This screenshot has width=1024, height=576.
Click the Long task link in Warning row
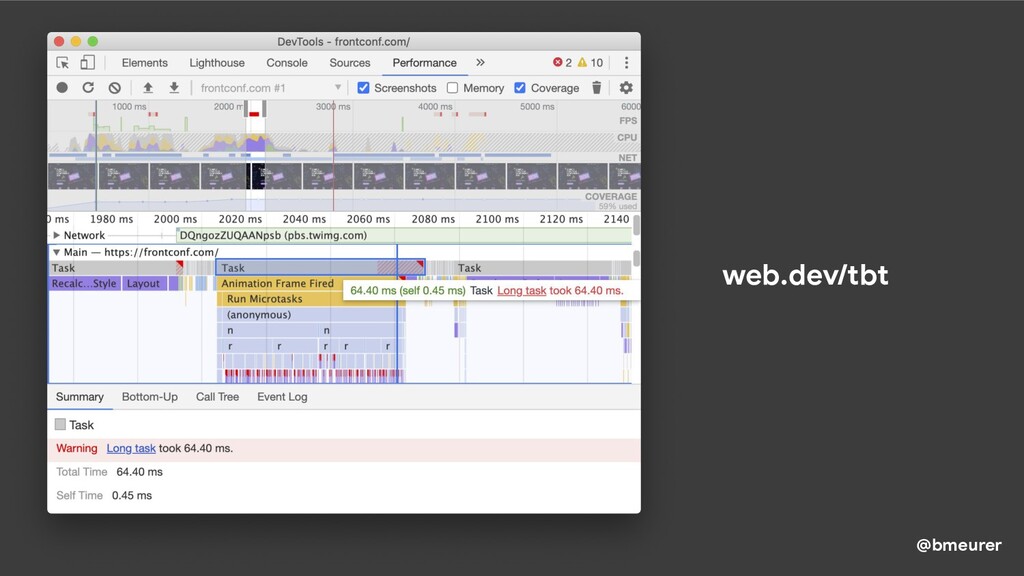coord(131,449)
